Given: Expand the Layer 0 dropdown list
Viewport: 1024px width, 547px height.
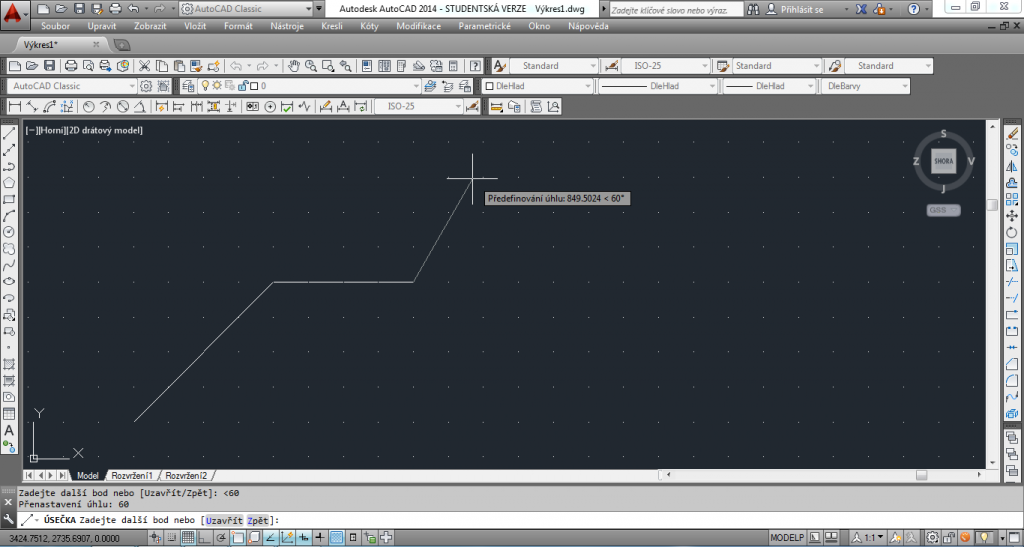Looking at the screenshot, I should (x=416, y=86).
